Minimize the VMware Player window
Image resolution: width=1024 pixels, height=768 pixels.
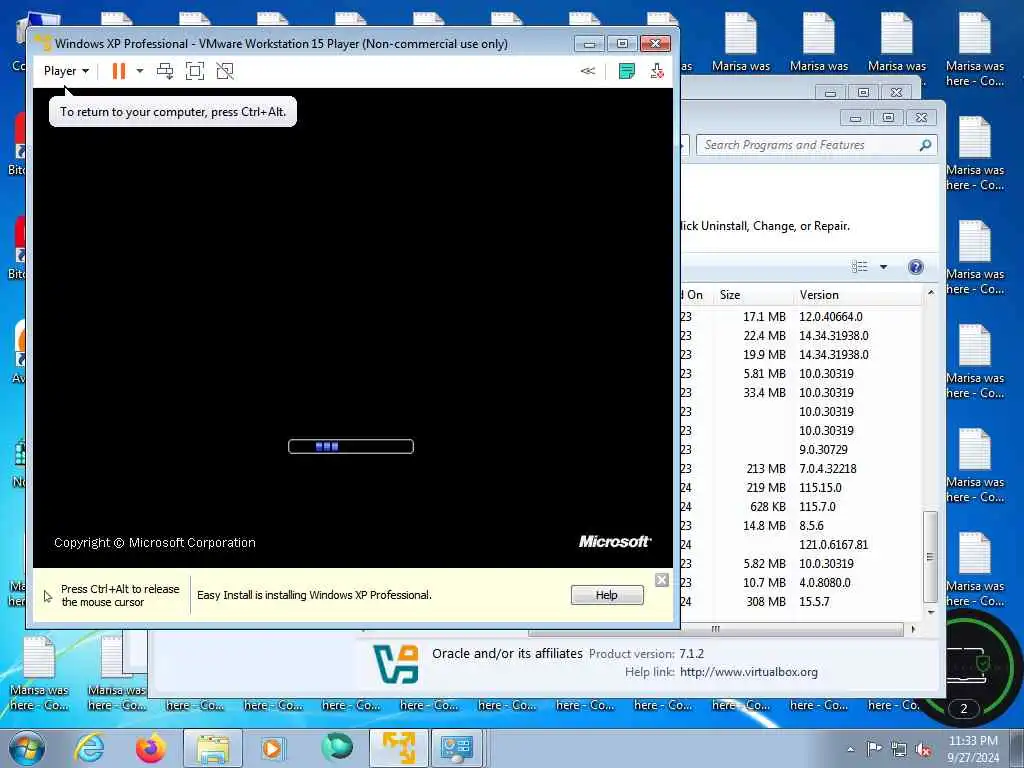point(589,44)
